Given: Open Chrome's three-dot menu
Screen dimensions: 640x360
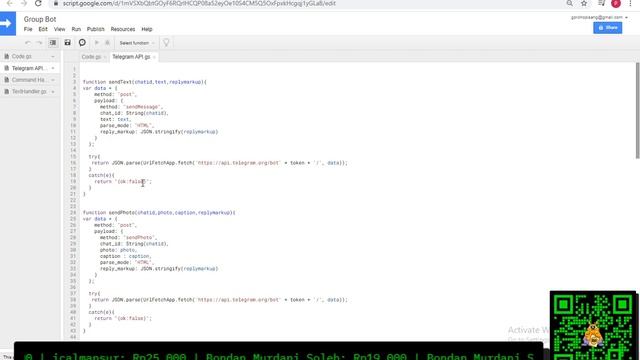Looking at the screenshot, I should tap(630, 3).
